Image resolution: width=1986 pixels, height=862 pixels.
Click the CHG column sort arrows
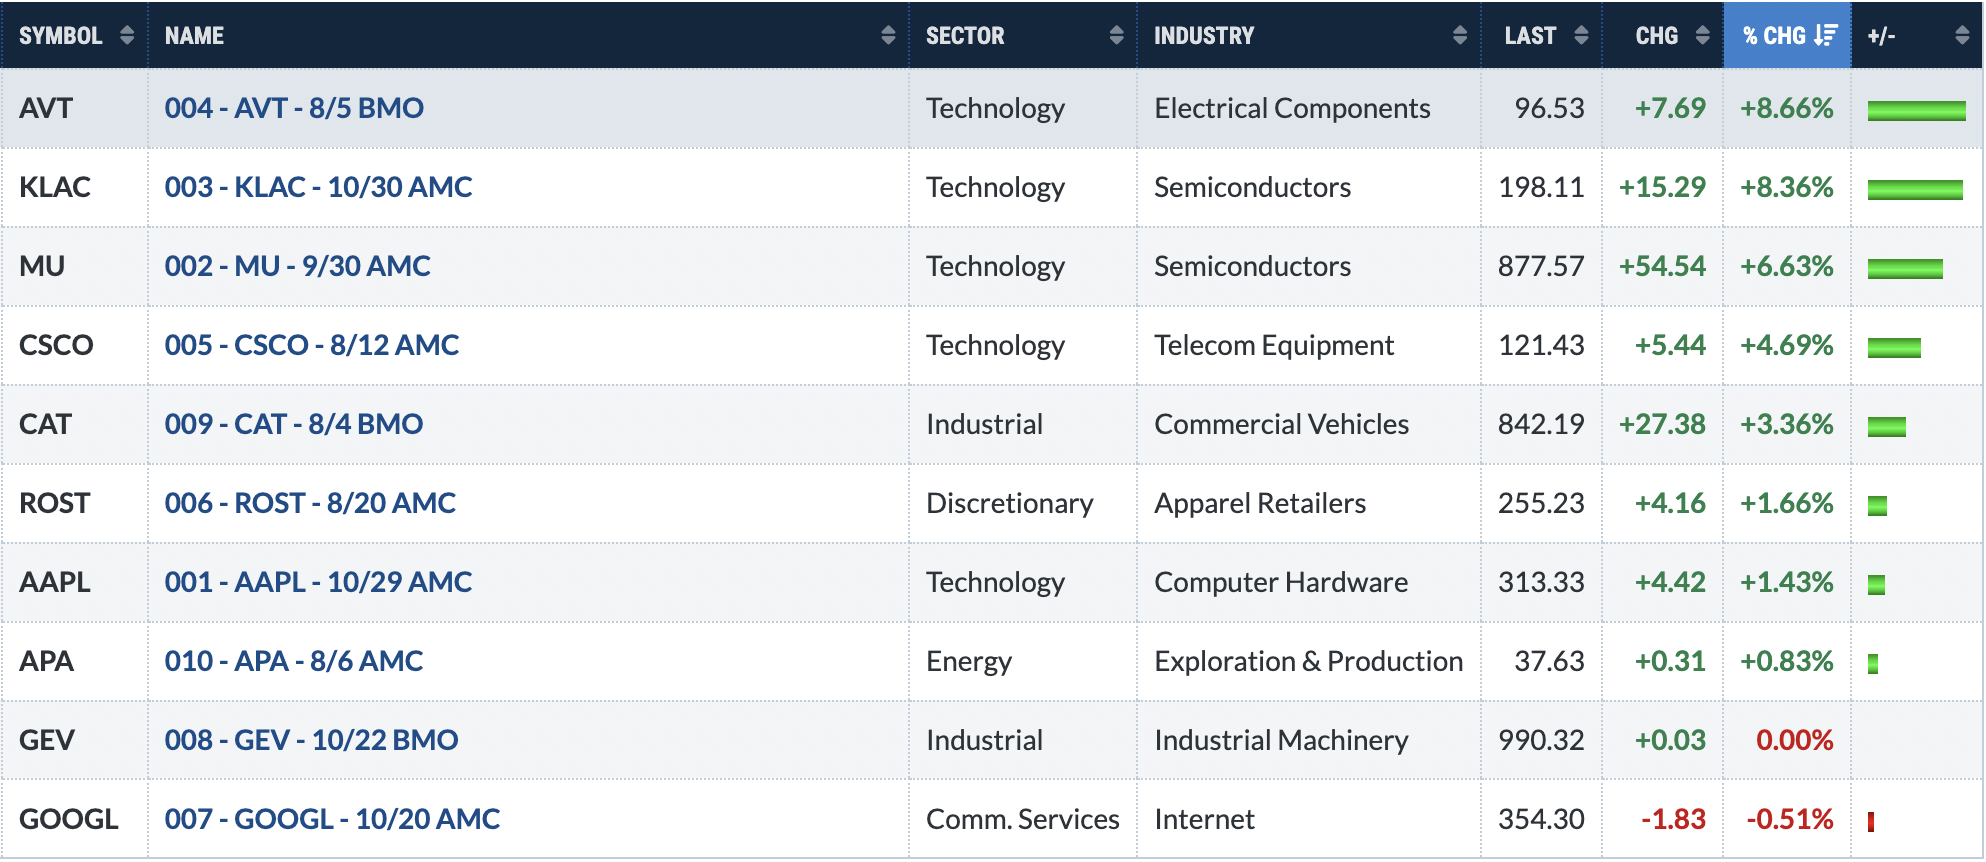[x=1702, y=36]
